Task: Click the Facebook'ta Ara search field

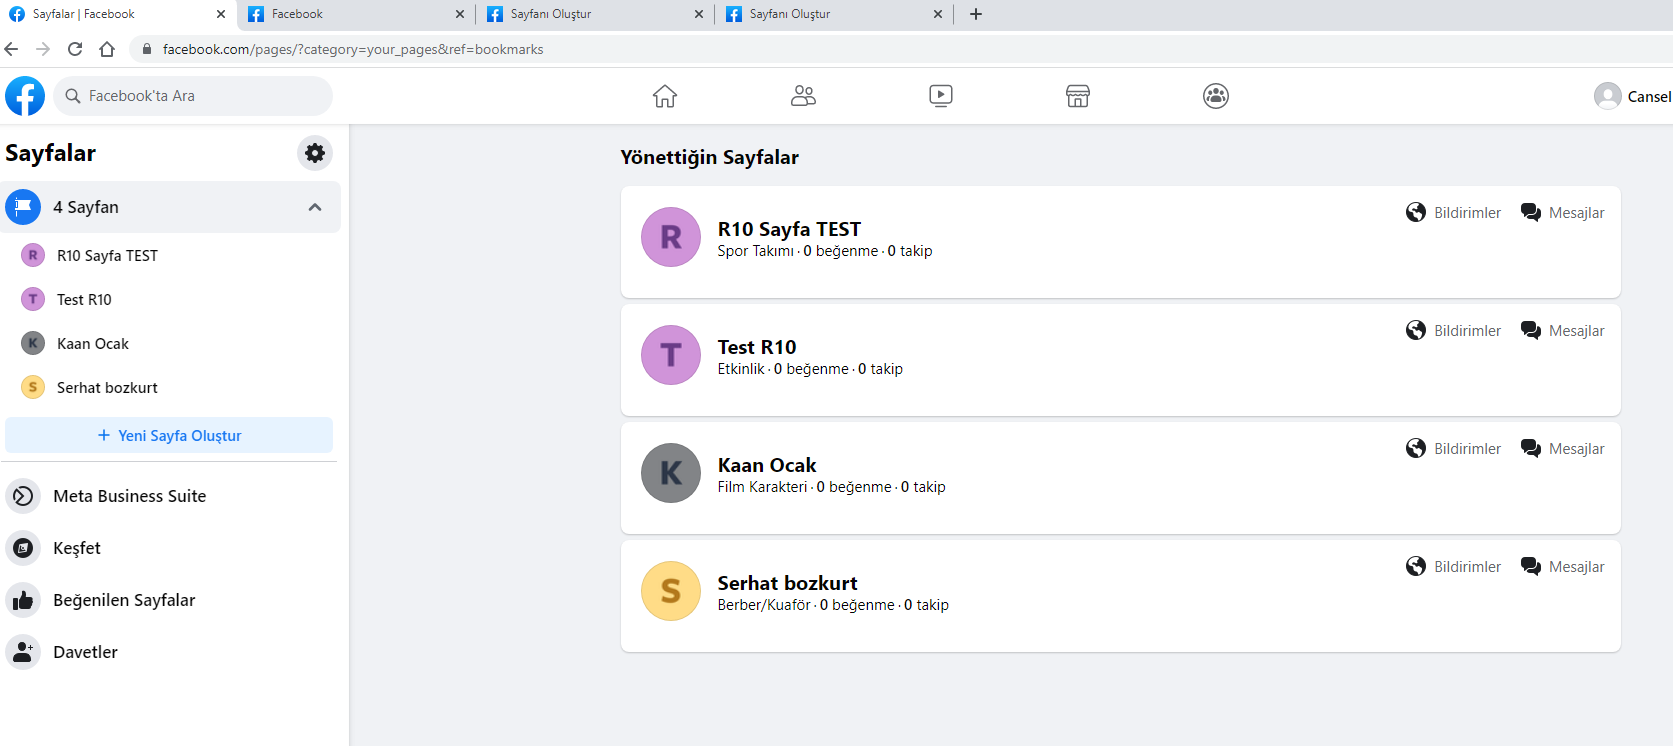Action: [193, 96]
